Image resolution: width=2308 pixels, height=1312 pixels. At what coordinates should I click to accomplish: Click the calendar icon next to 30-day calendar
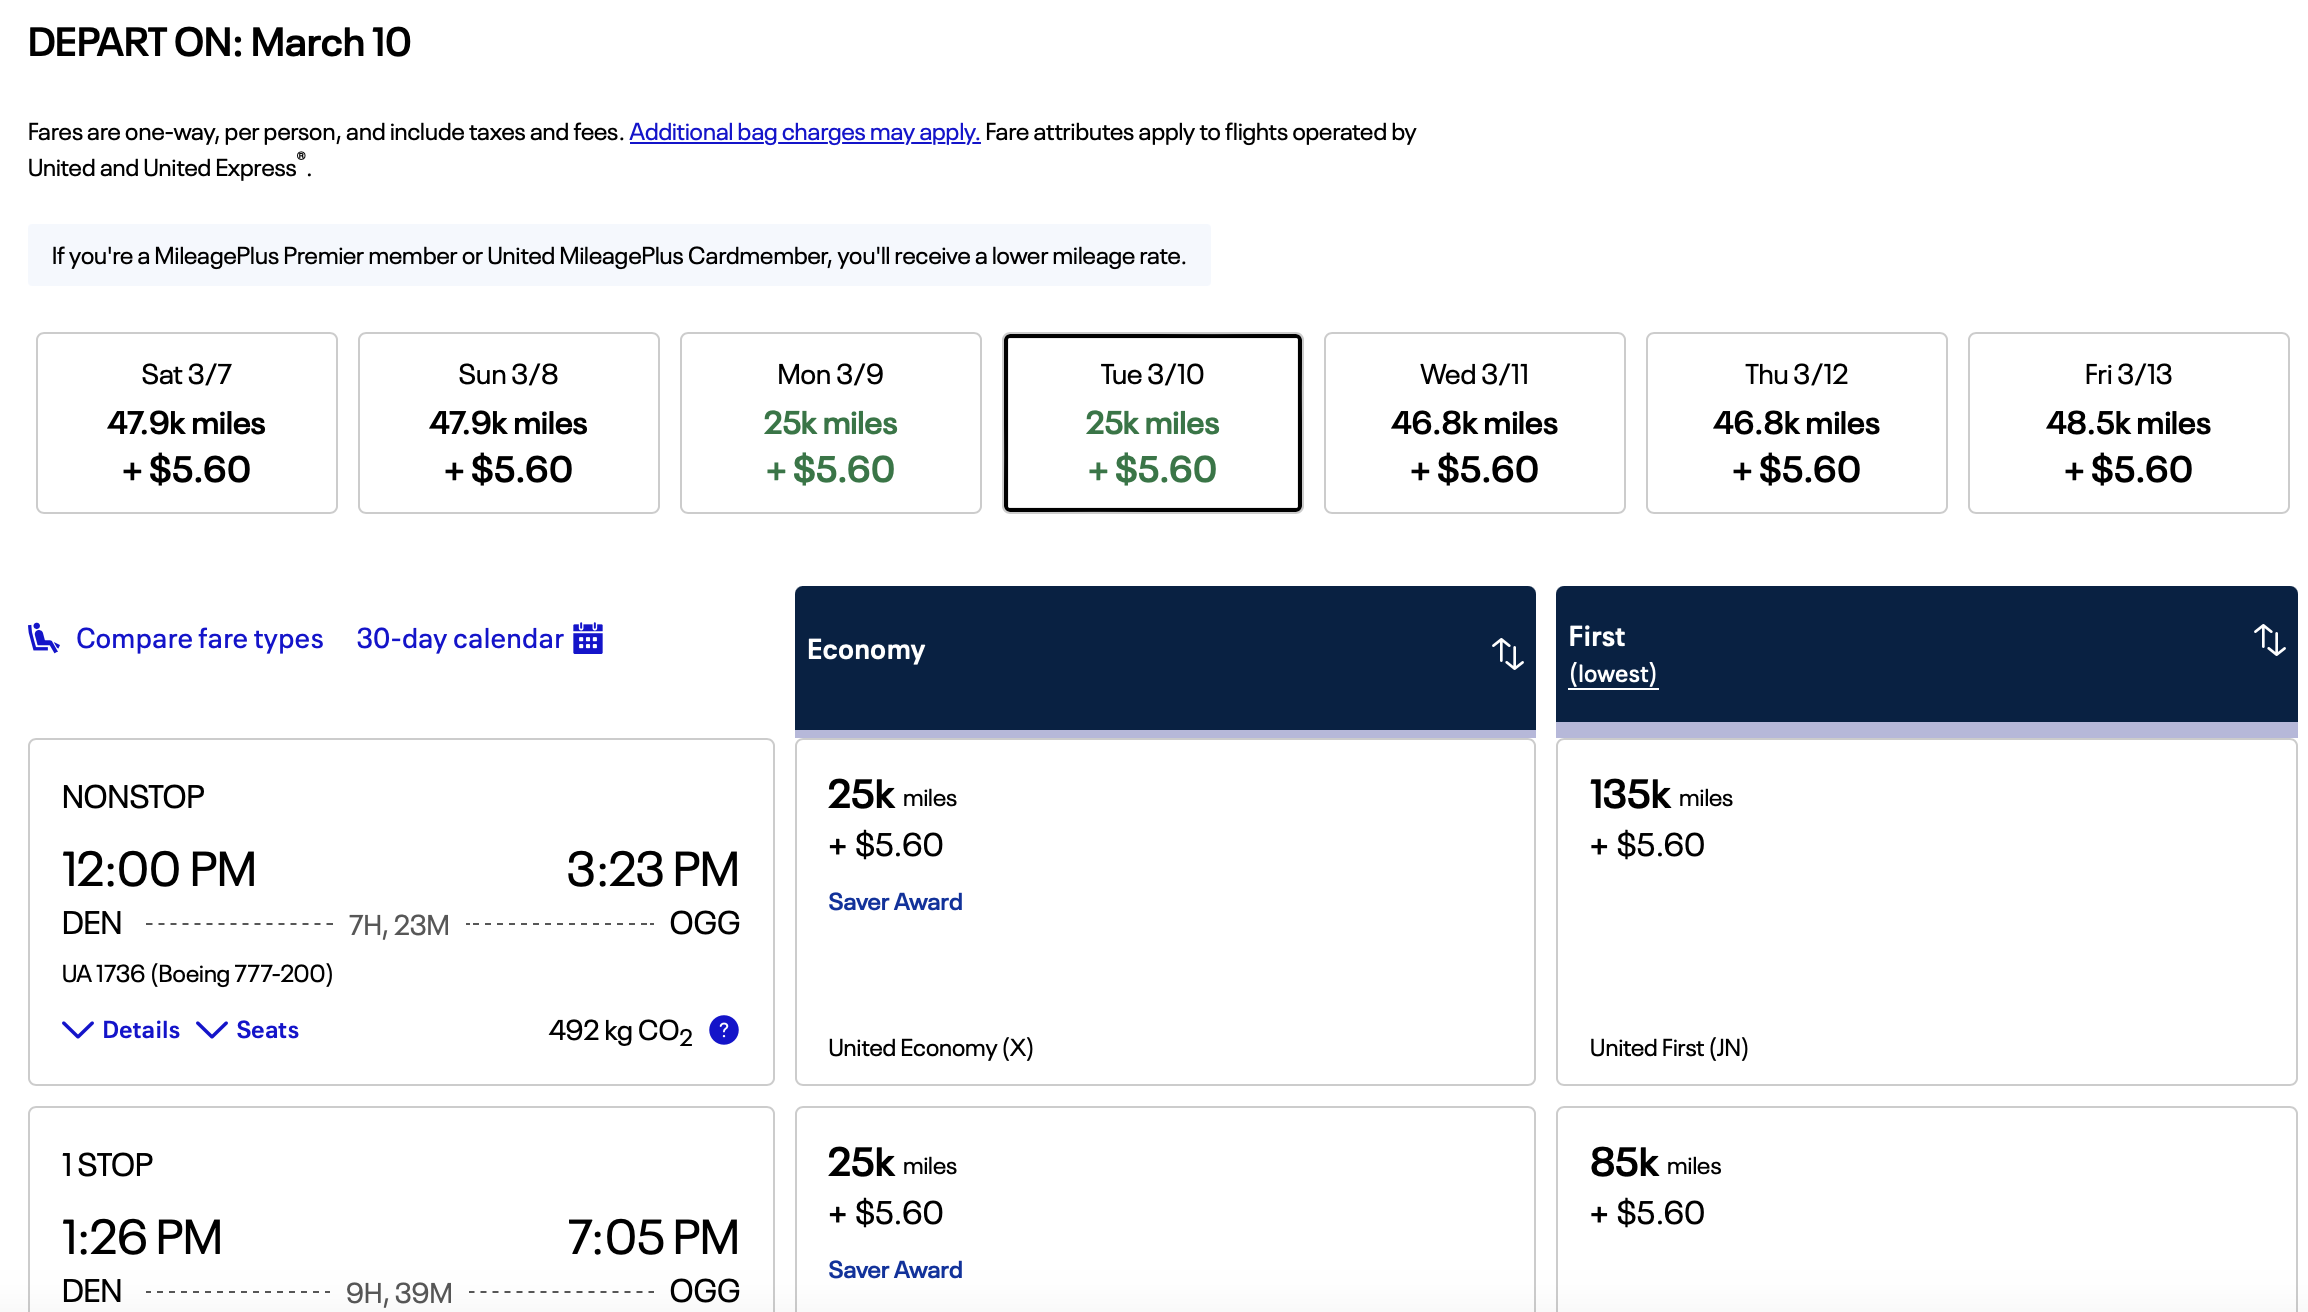point(588,638)
